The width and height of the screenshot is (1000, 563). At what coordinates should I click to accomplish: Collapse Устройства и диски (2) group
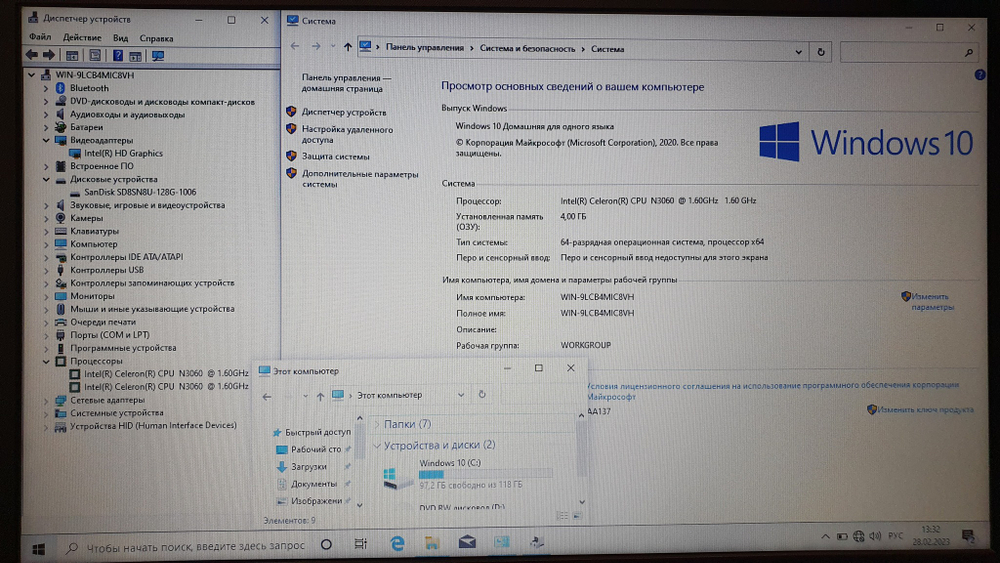point(377,446)
